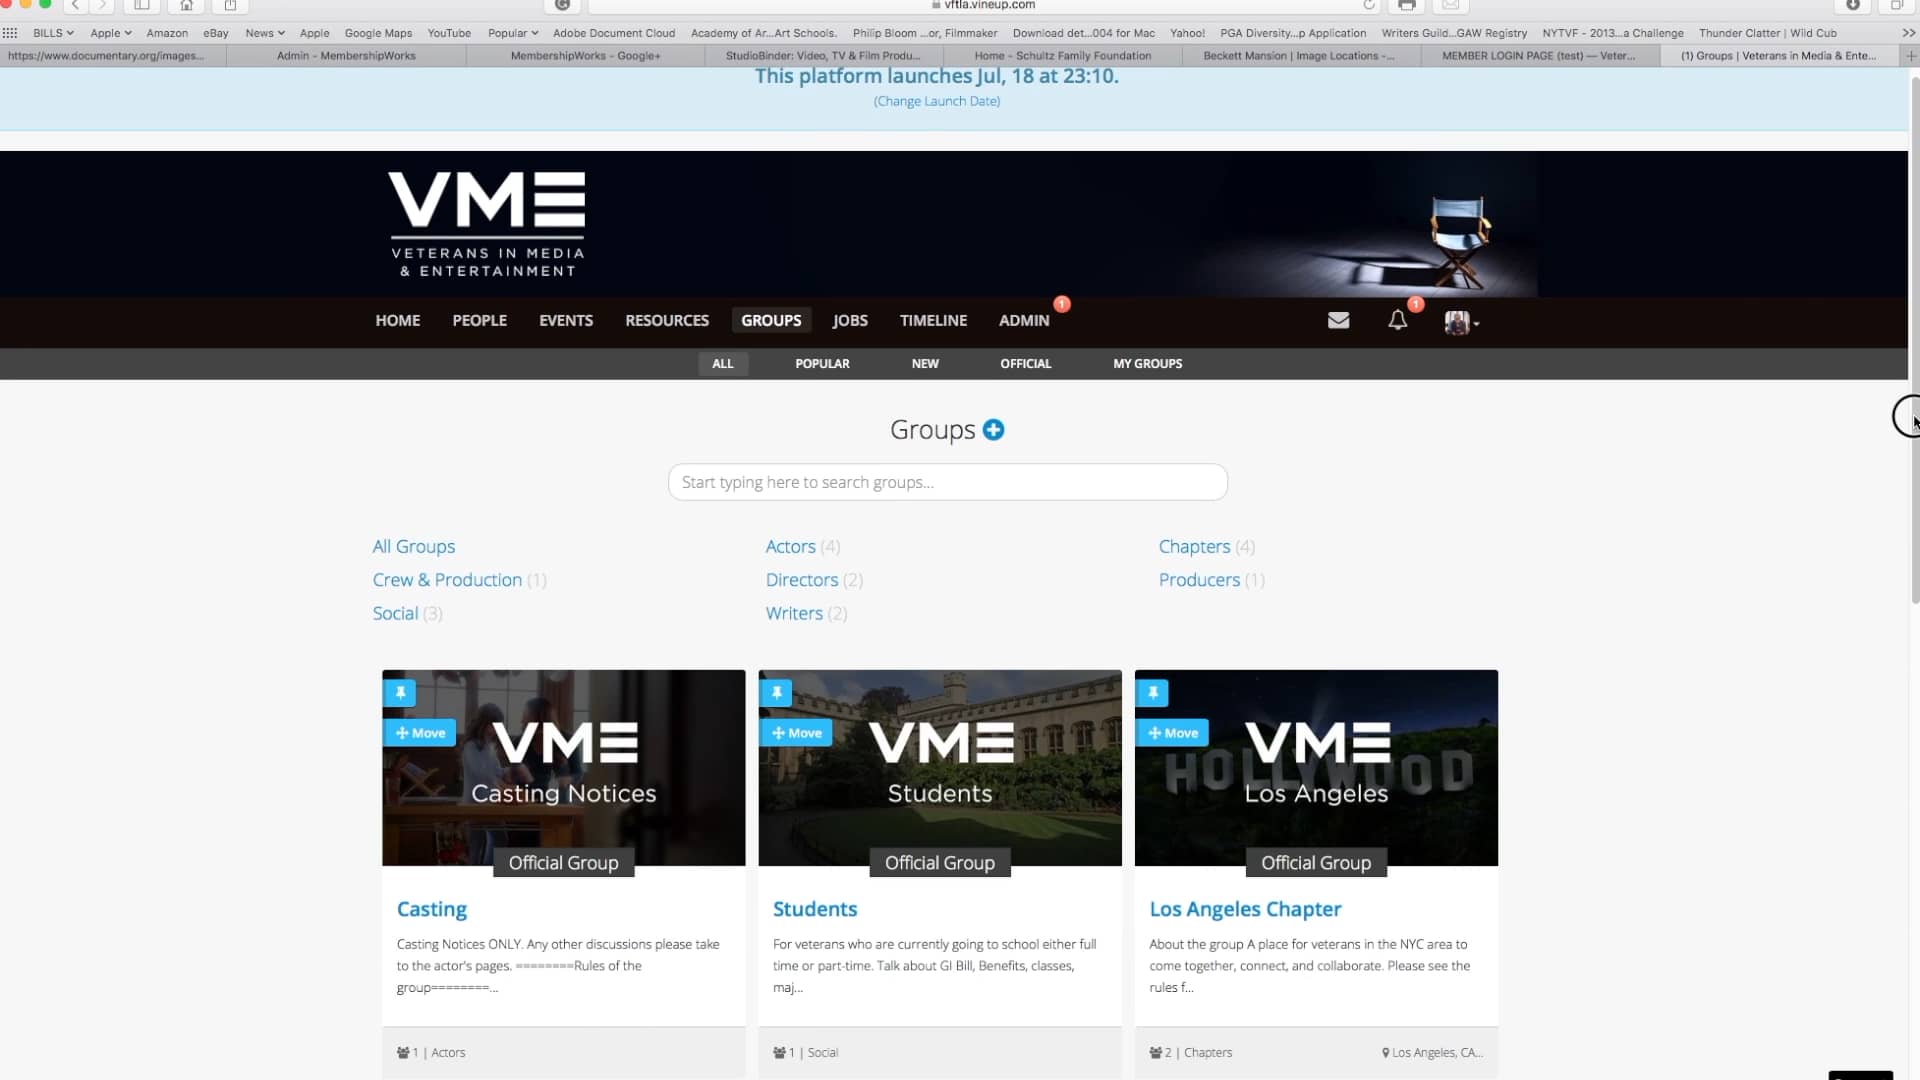Click the Change Launch Date link

click(936, 101)
